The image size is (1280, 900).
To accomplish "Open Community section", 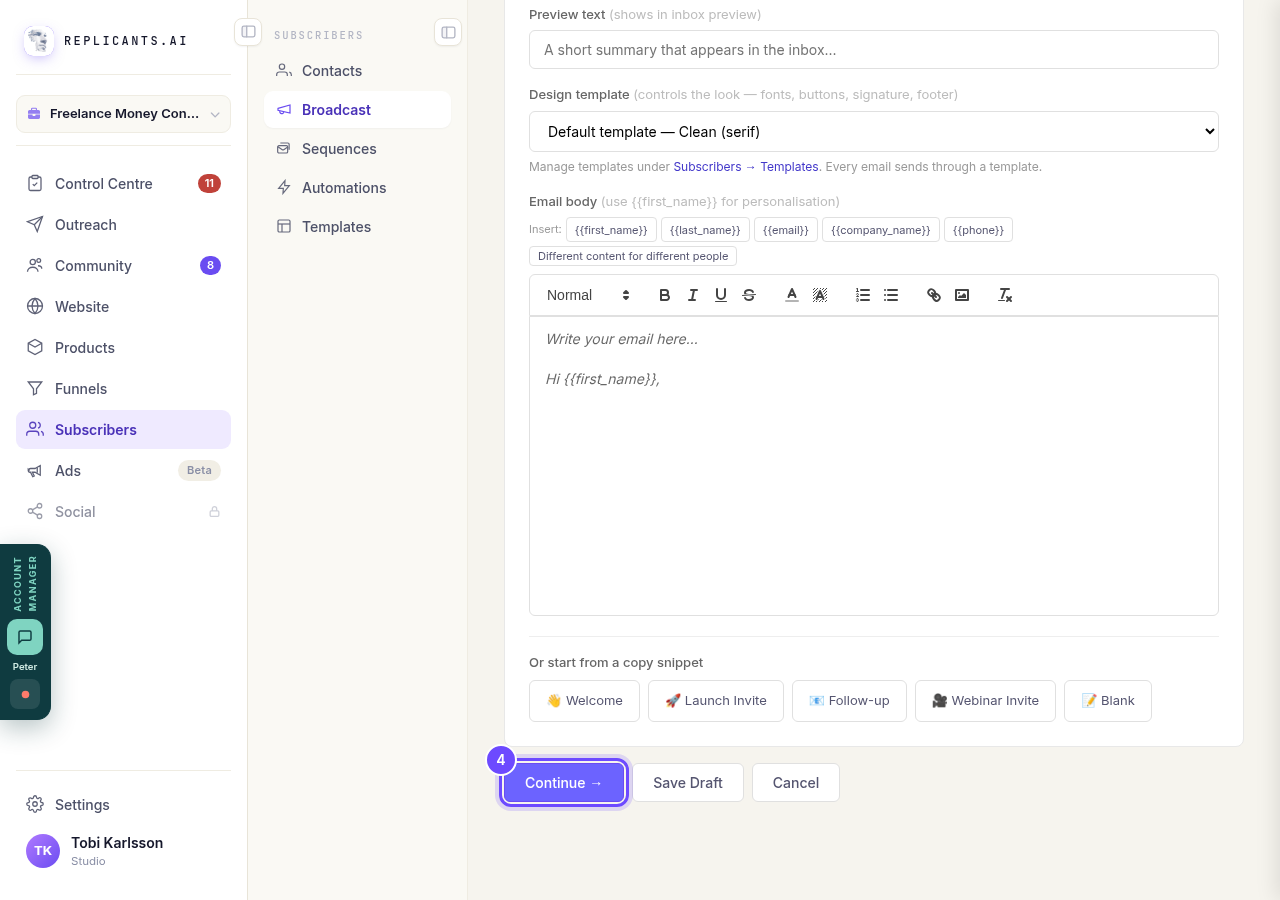I will [x=123, y=266].
